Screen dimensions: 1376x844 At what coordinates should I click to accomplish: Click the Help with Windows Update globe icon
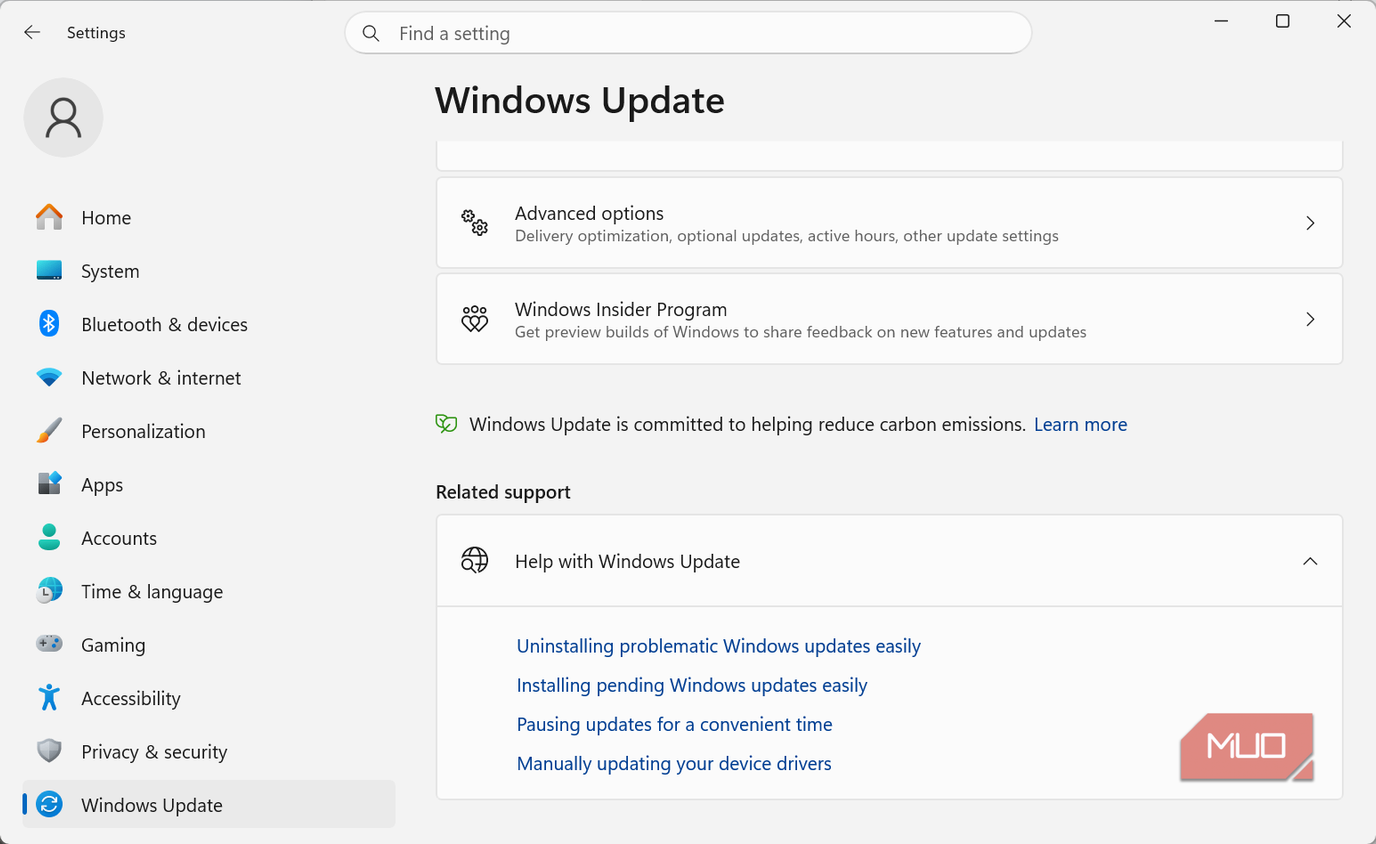click(x=474, y=561)
